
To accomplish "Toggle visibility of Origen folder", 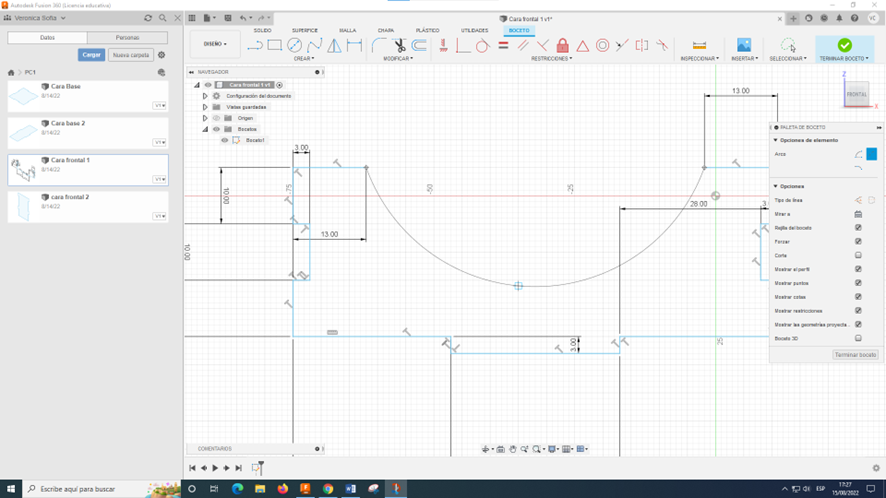I will [x=216, y=118].
